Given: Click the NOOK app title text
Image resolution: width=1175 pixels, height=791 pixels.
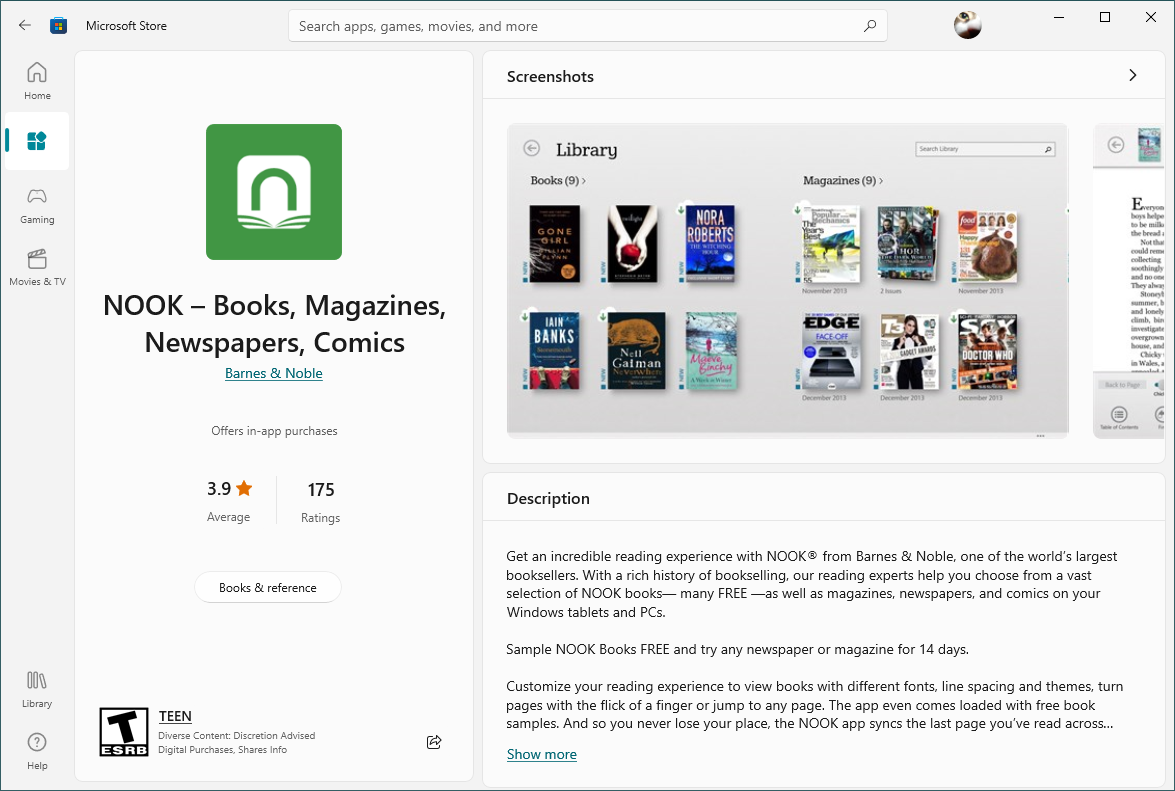Looking at the screenshot, I should pos(274,324).
